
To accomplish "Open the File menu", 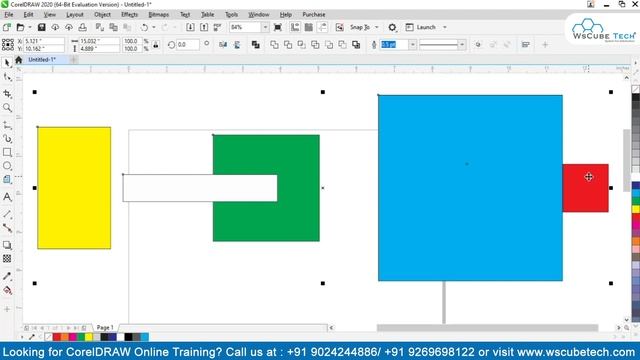I will 9,14.
